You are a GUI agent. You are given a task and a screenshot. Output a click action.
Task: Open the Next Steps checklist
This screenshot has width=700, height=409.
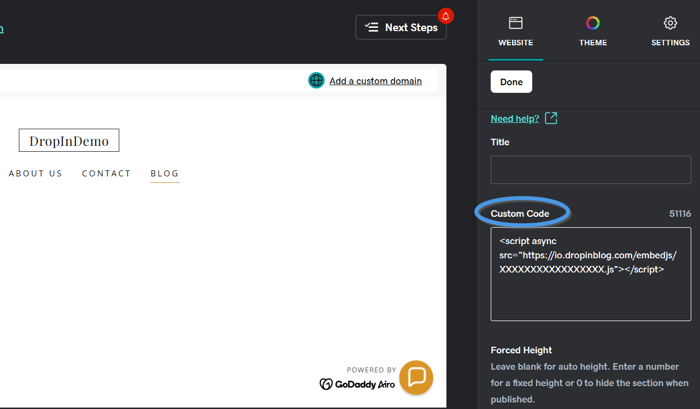[x=400, y=28]
